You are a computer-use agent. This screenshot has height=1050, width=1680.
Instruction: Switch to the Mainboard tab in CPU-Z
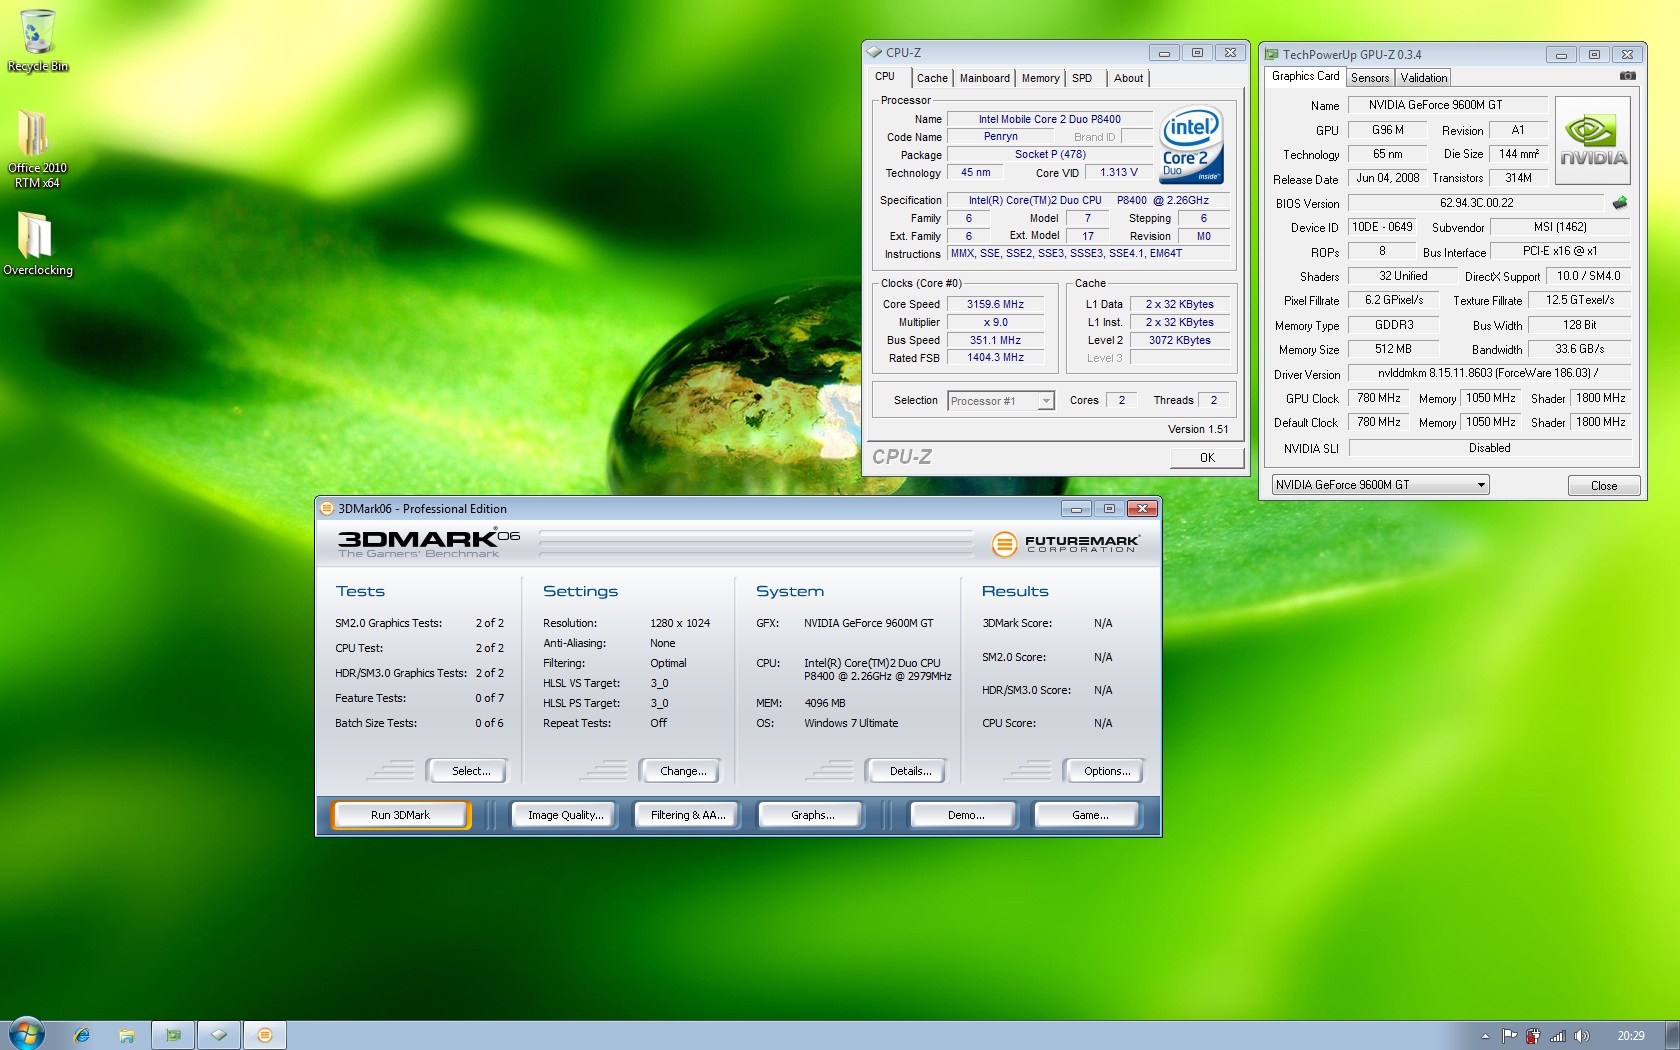(985, 78)
